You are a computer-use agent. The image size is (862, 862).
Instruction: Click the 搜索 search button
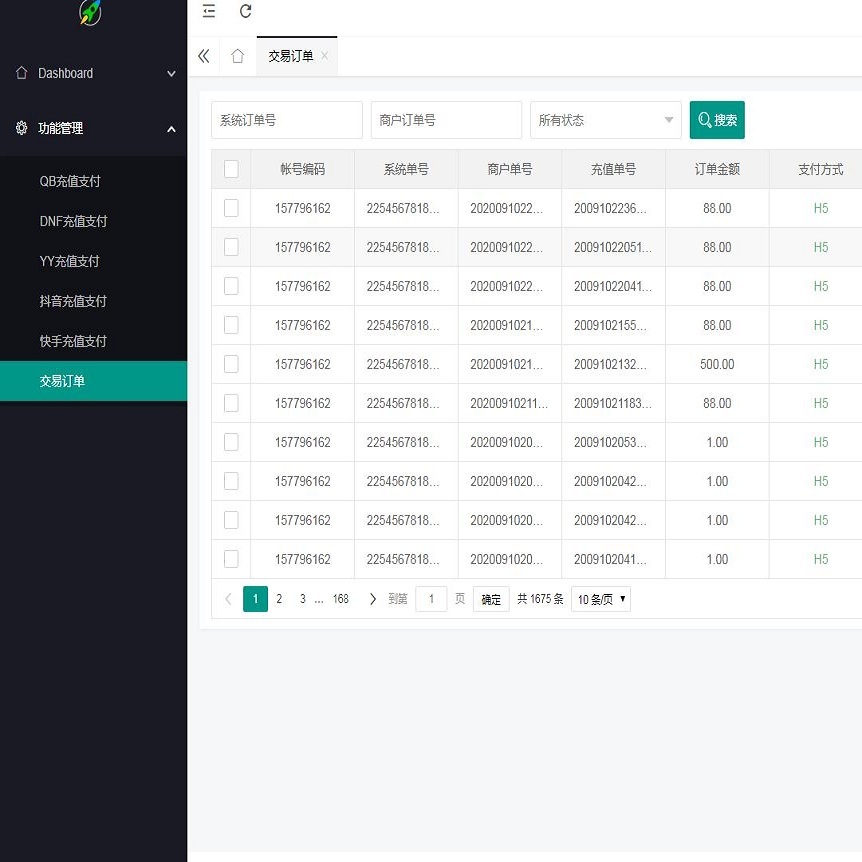tap(717, 120)
